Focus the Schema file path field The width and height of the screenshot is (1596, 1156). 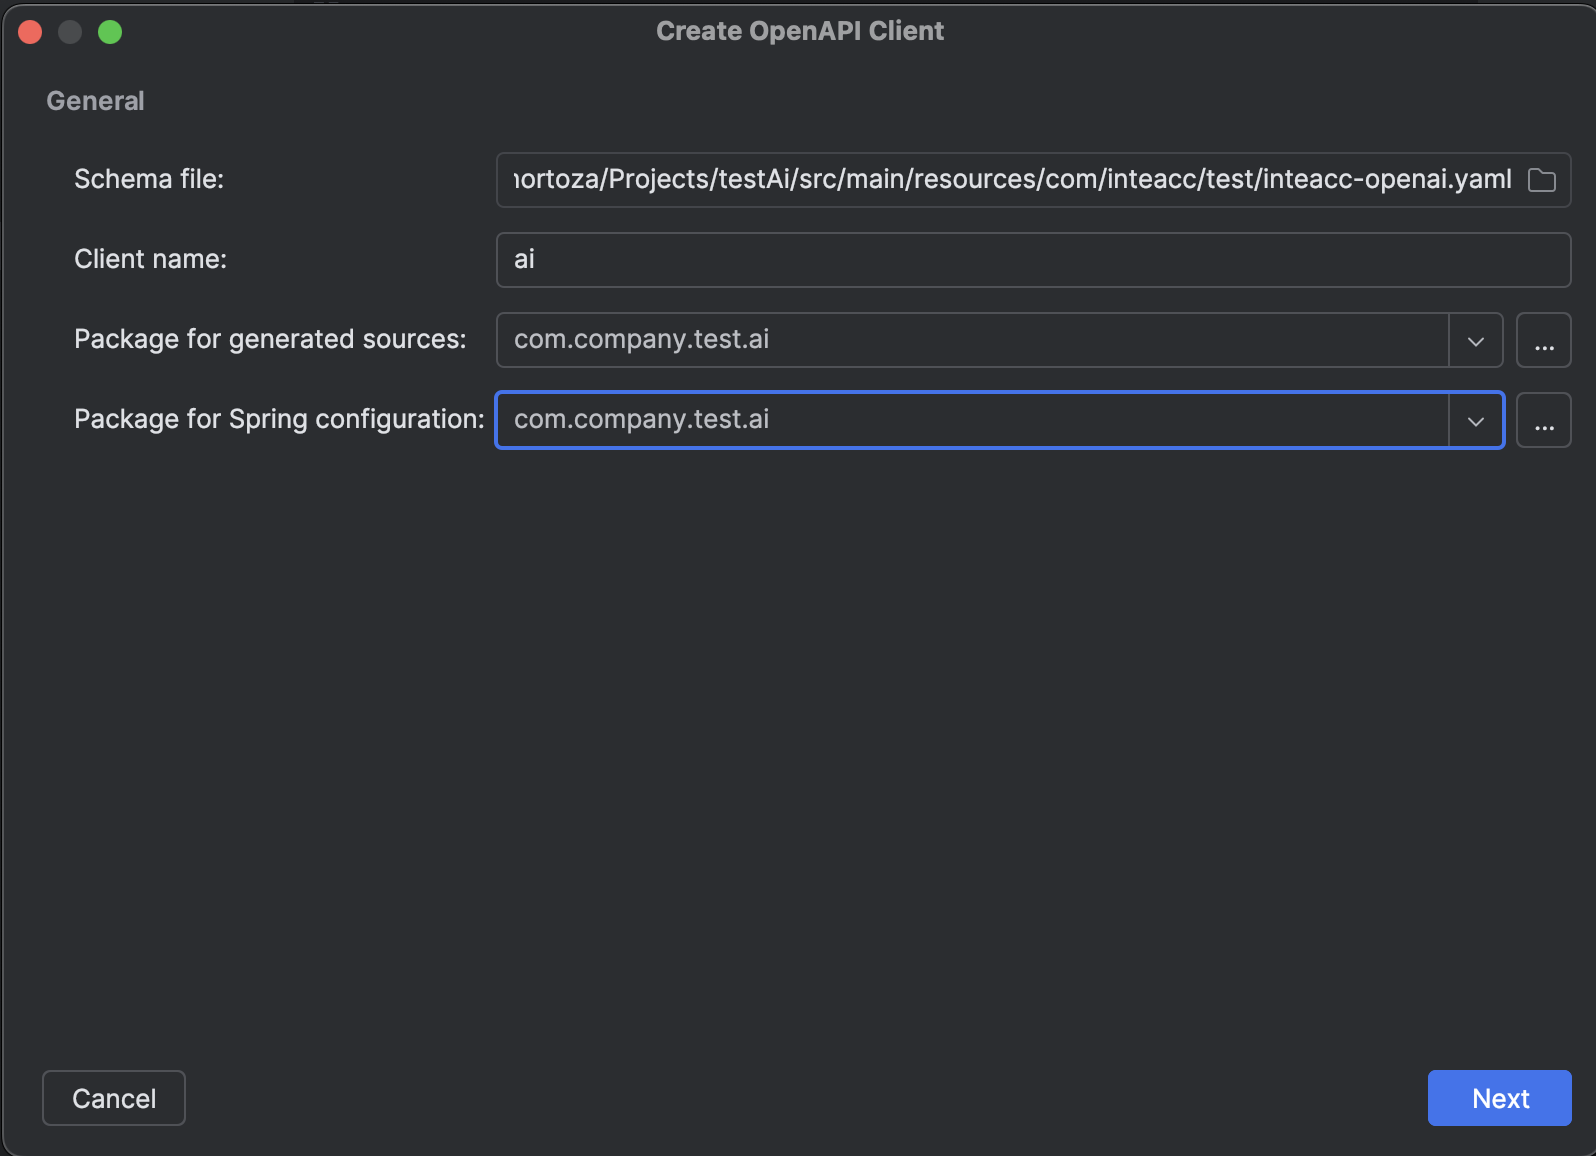pyautogui.click(x=1010, y=180)
